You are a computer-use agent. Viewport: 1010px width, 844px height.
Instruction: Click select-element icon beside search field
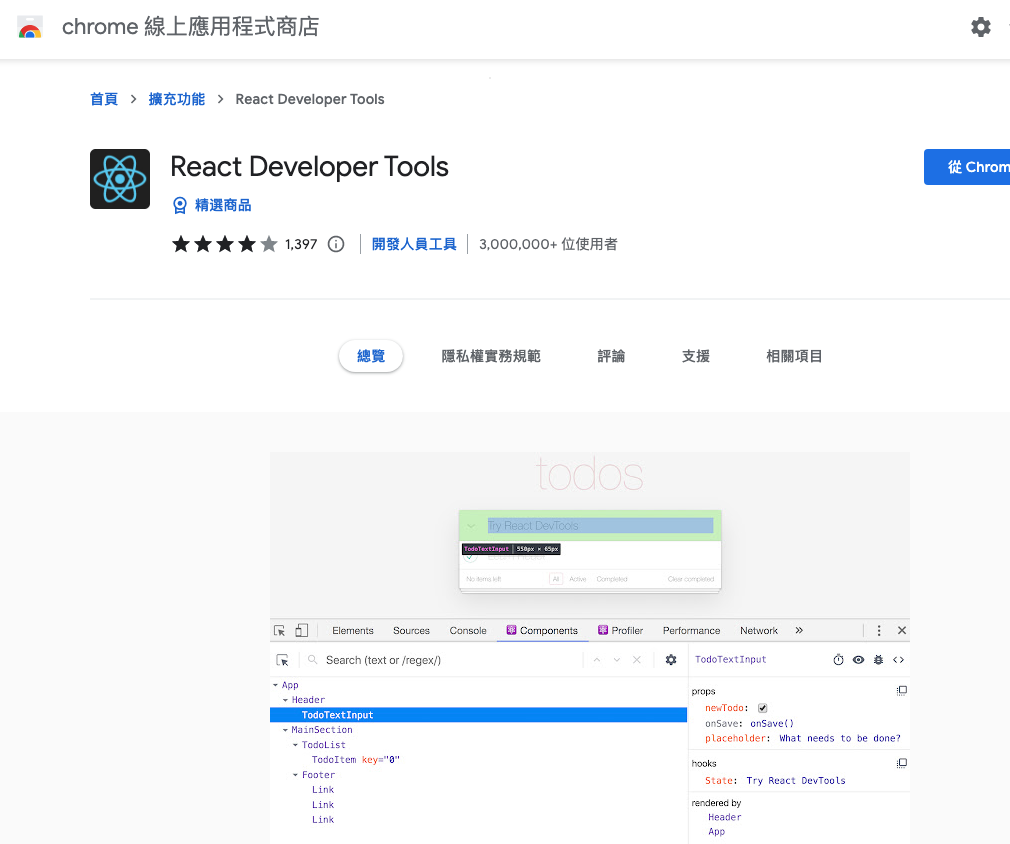(282, 660)
